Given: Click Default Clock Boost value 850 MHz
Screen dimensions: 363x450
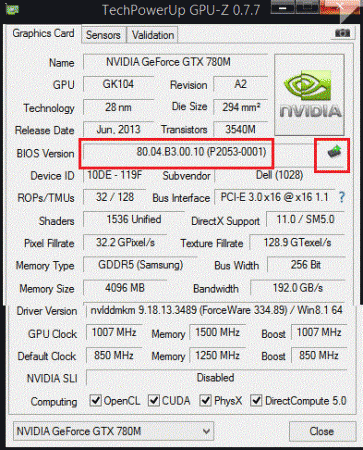Looking at the screenshot, I should [319, 355].
